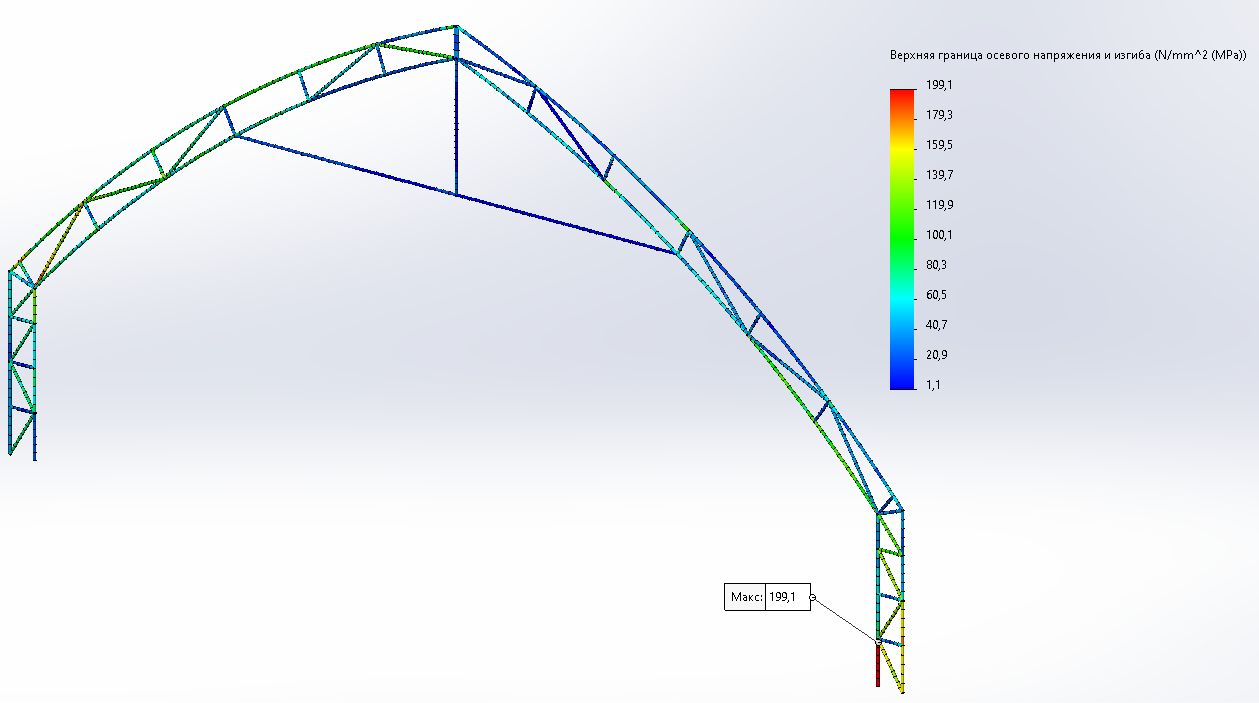Click the 139,7 legend value
1259x703 pixels.
tap(939, 175)
